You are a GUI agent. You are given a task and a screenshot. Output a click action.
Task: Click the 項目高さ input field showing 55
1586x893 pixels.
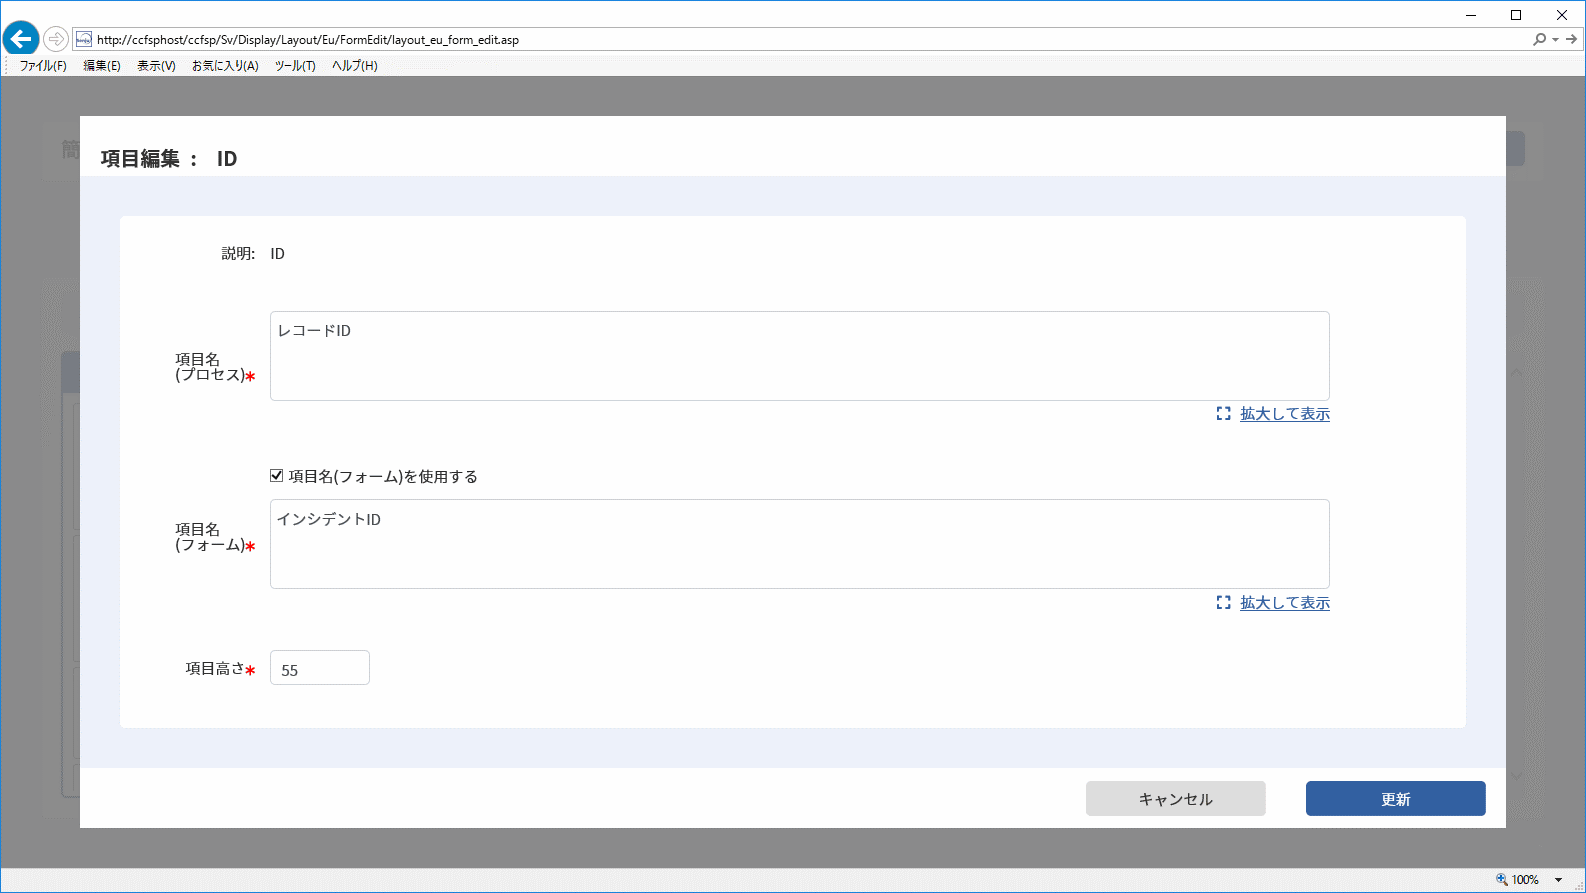(x=320, y=668)
